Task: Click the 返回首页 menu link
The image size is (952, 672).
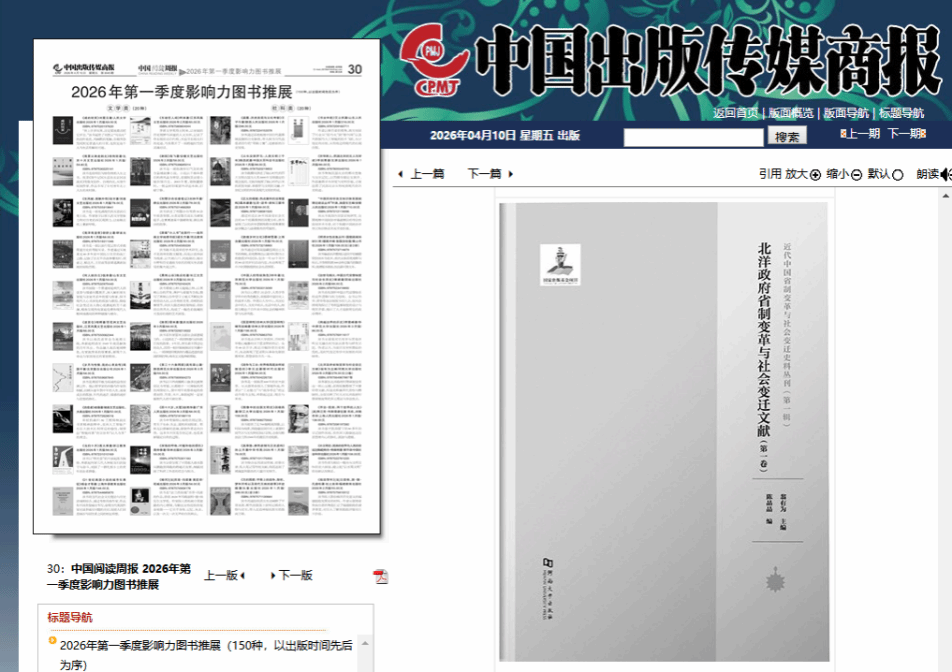Action: pos(735,113)
